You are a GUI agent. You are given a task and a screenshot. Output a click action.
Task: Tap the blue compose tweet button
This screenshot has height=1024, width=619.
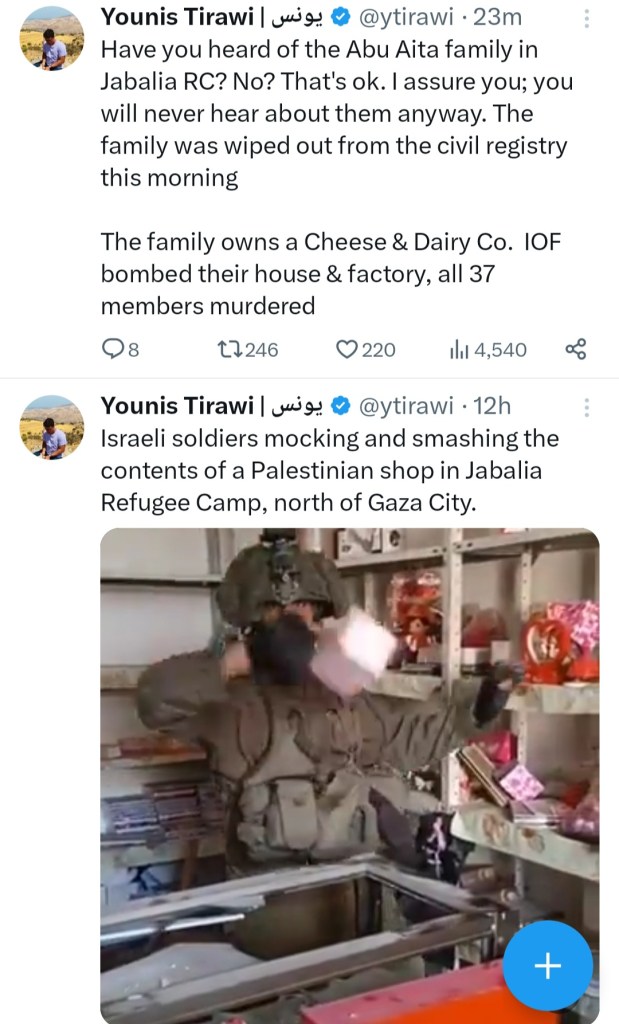[548, 966]
